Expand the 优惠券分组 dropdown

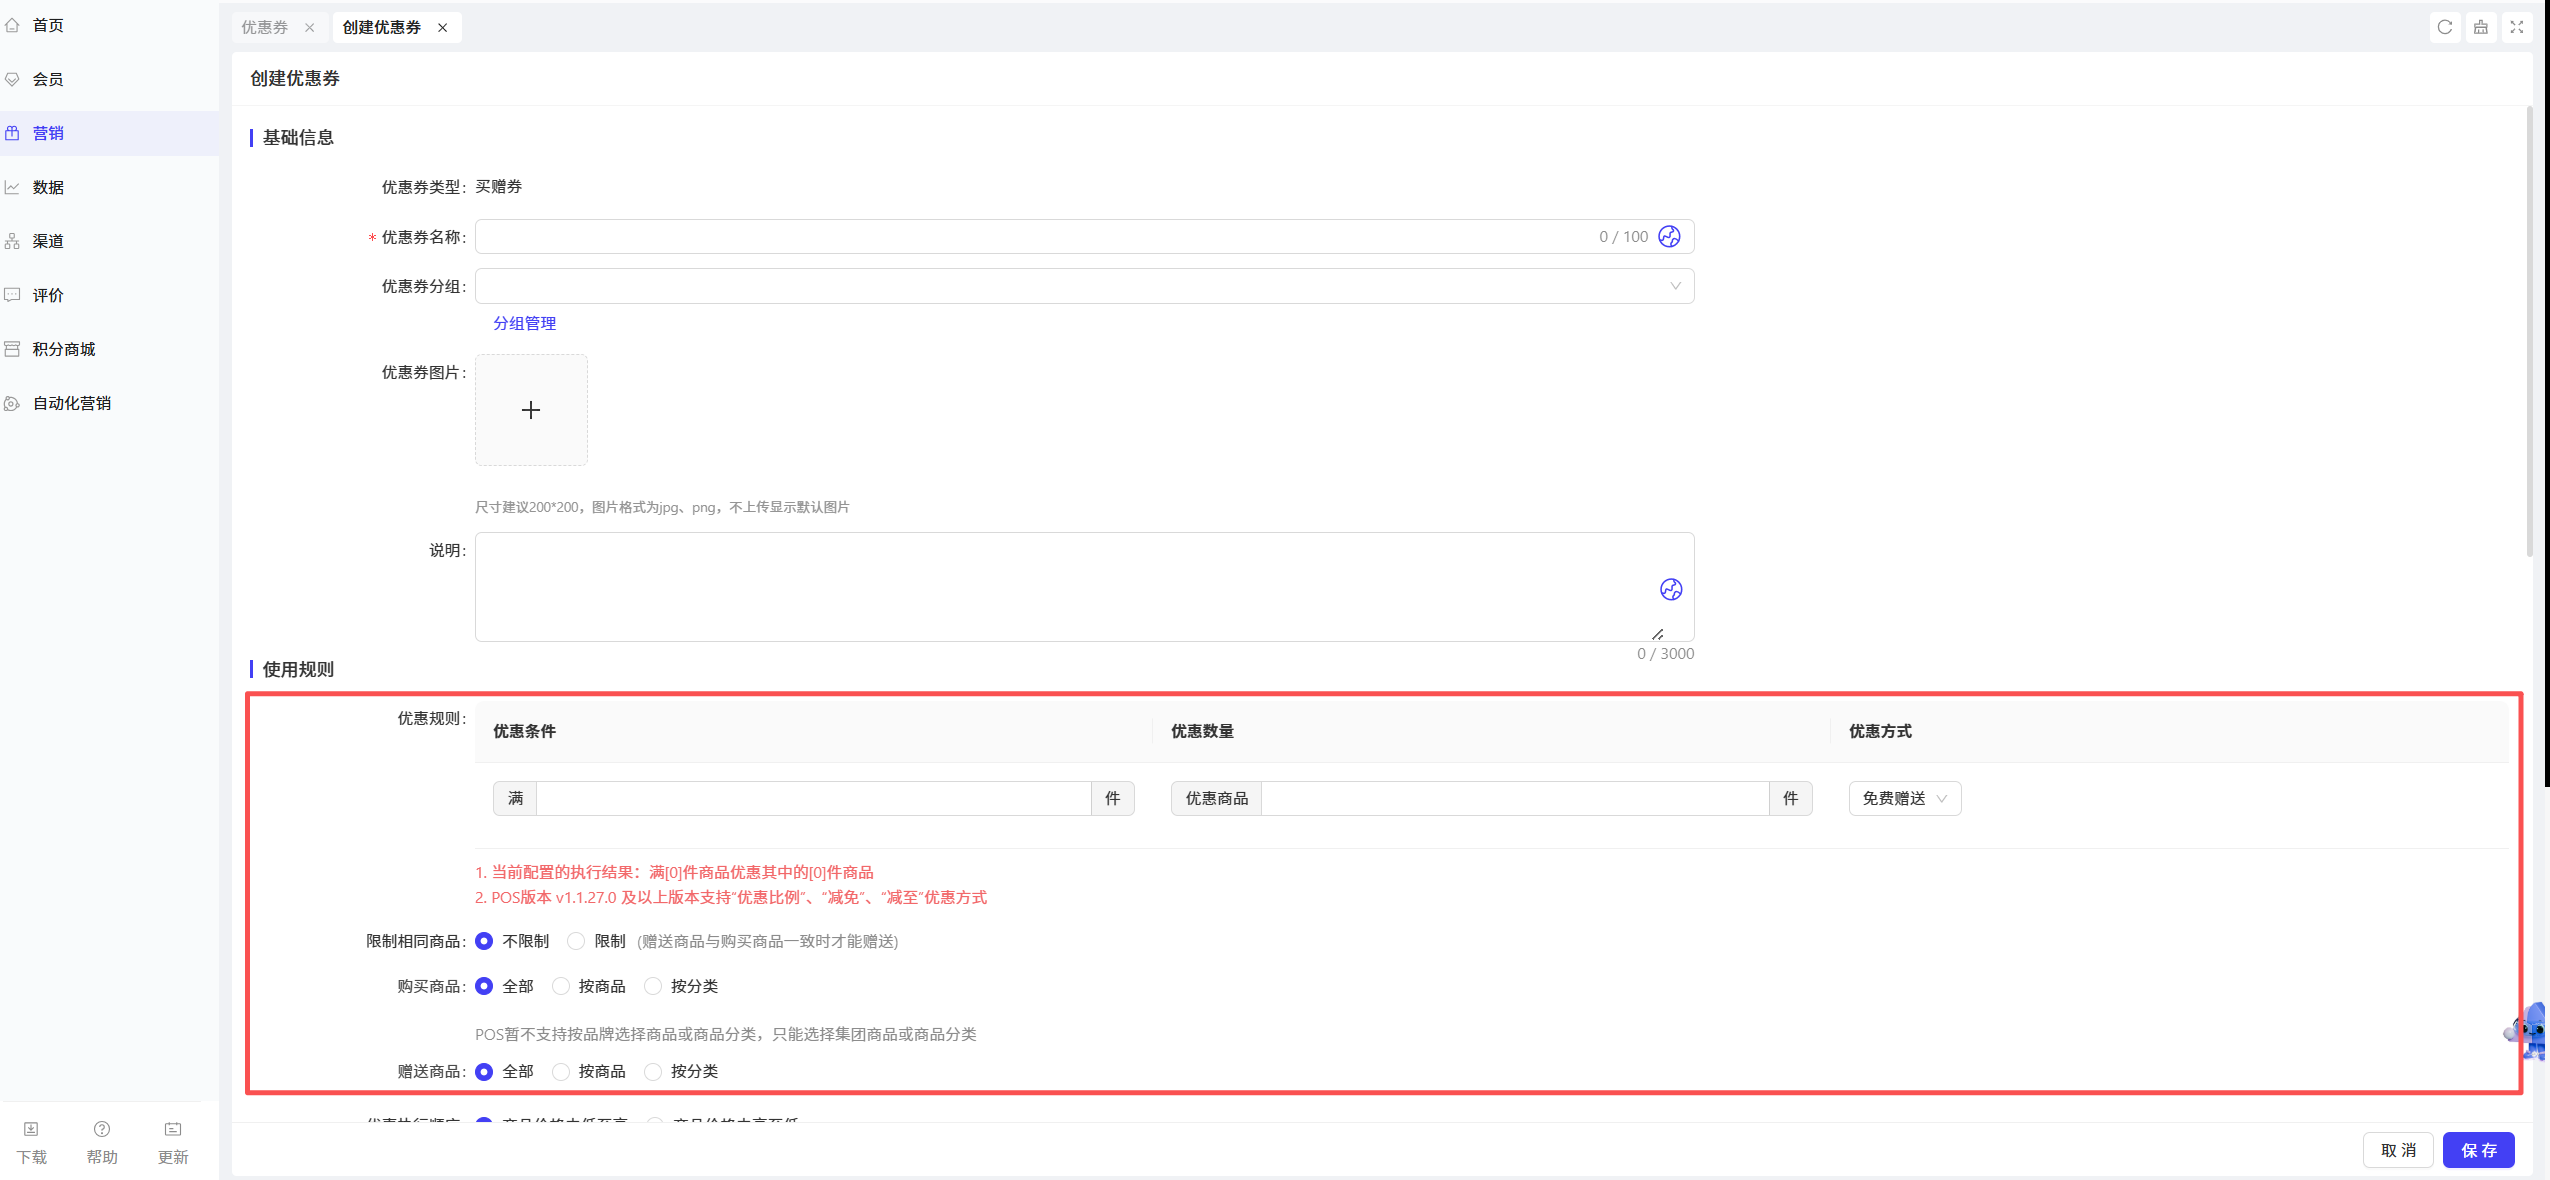(x=1084, y=286)
